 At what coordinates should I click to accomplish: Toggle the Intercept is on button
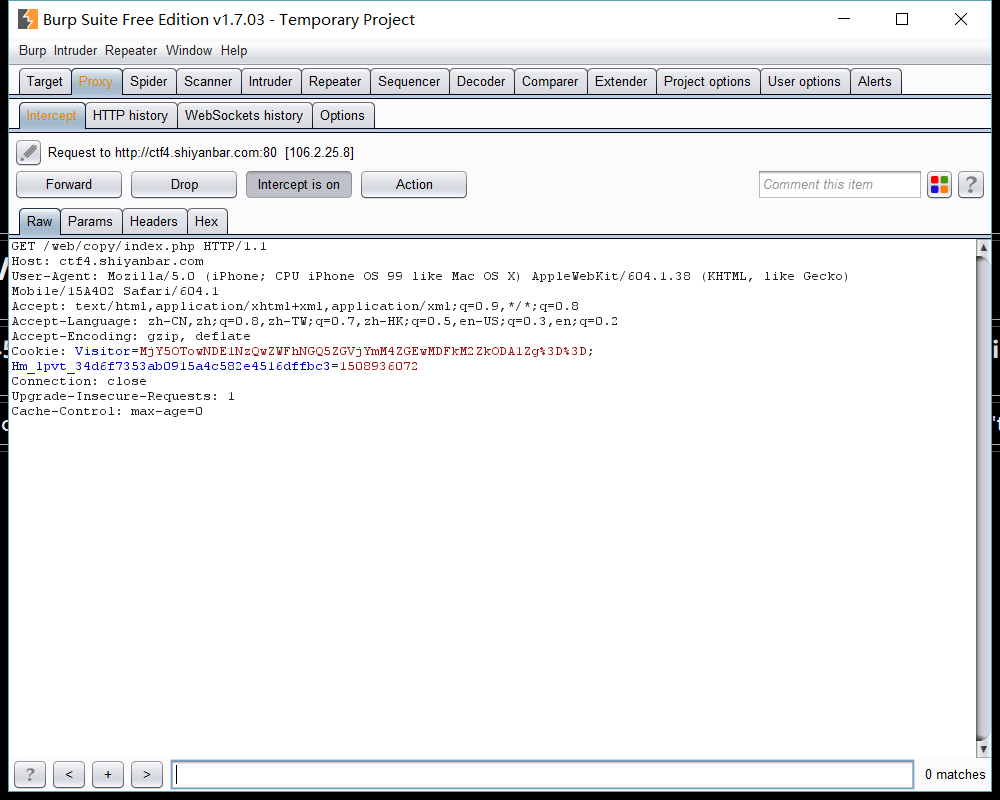pos(298,184)
